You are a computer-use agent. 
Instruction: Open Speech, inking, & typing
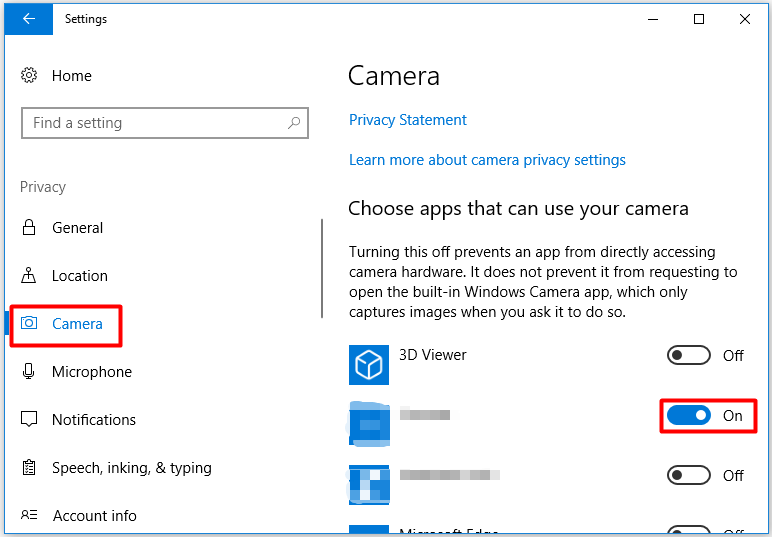(132, 468)
